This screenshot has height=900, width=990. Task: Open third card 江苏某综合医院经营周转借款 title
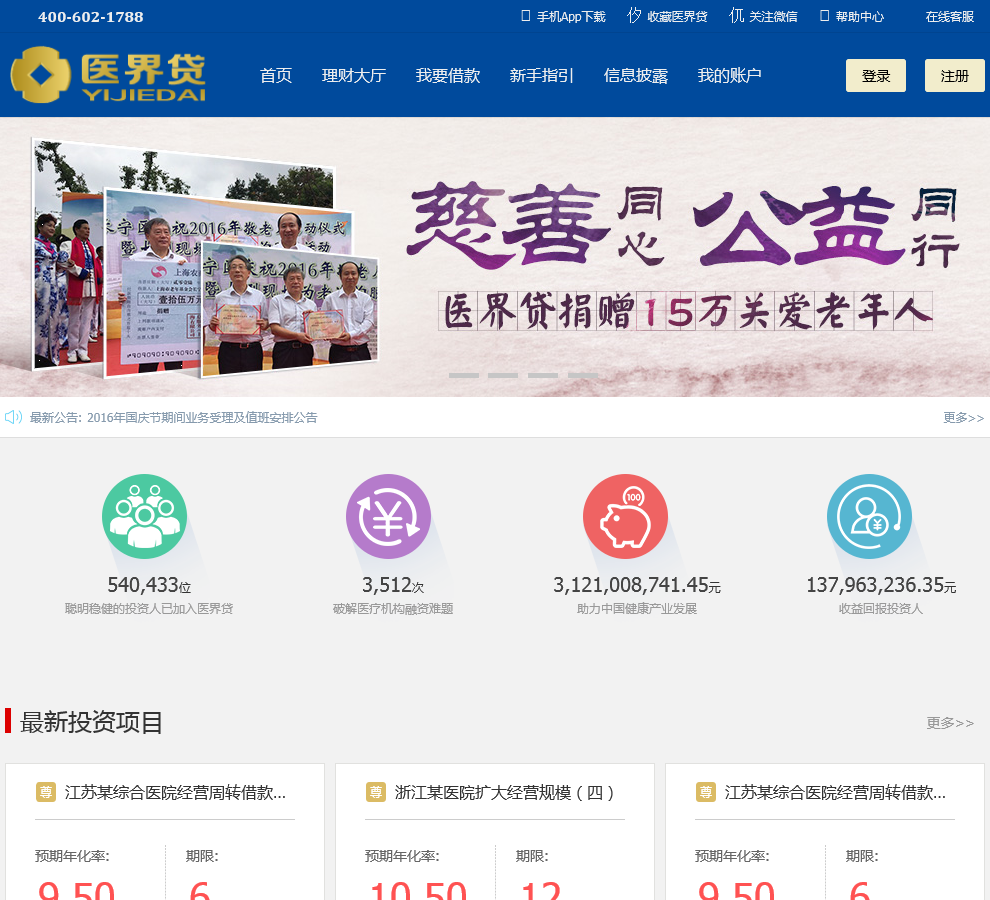coord(835,792)
